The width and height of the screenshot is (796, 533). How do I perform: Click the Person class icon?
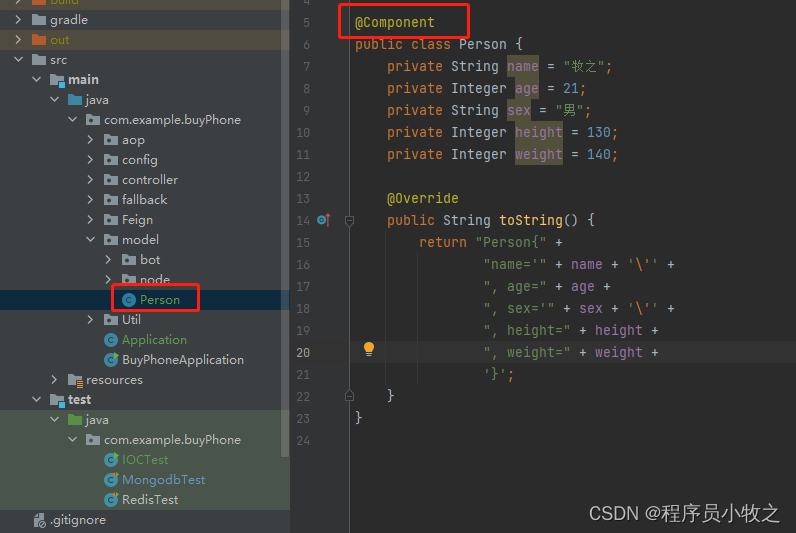[x=129, y=300]
